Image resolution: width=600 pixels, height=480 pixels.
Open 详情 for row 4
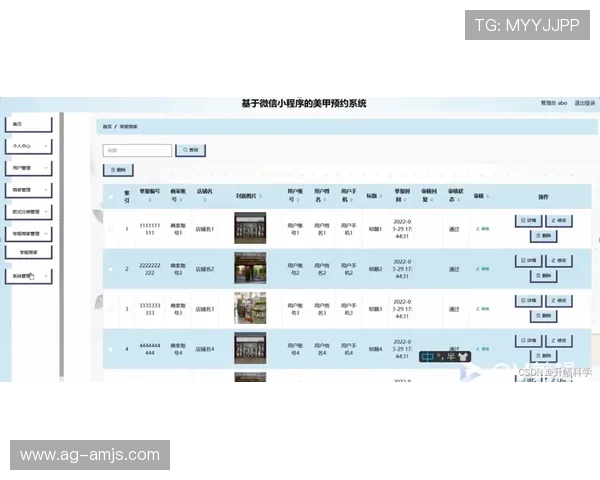[528, 341]
